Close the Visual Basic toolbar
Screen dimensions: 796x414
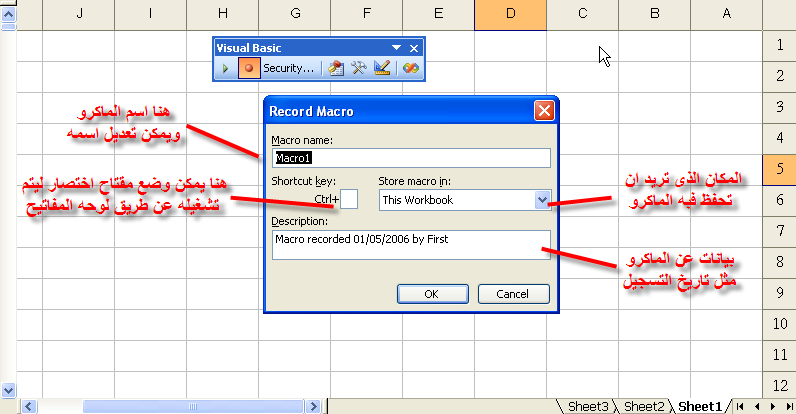(414, 48)
